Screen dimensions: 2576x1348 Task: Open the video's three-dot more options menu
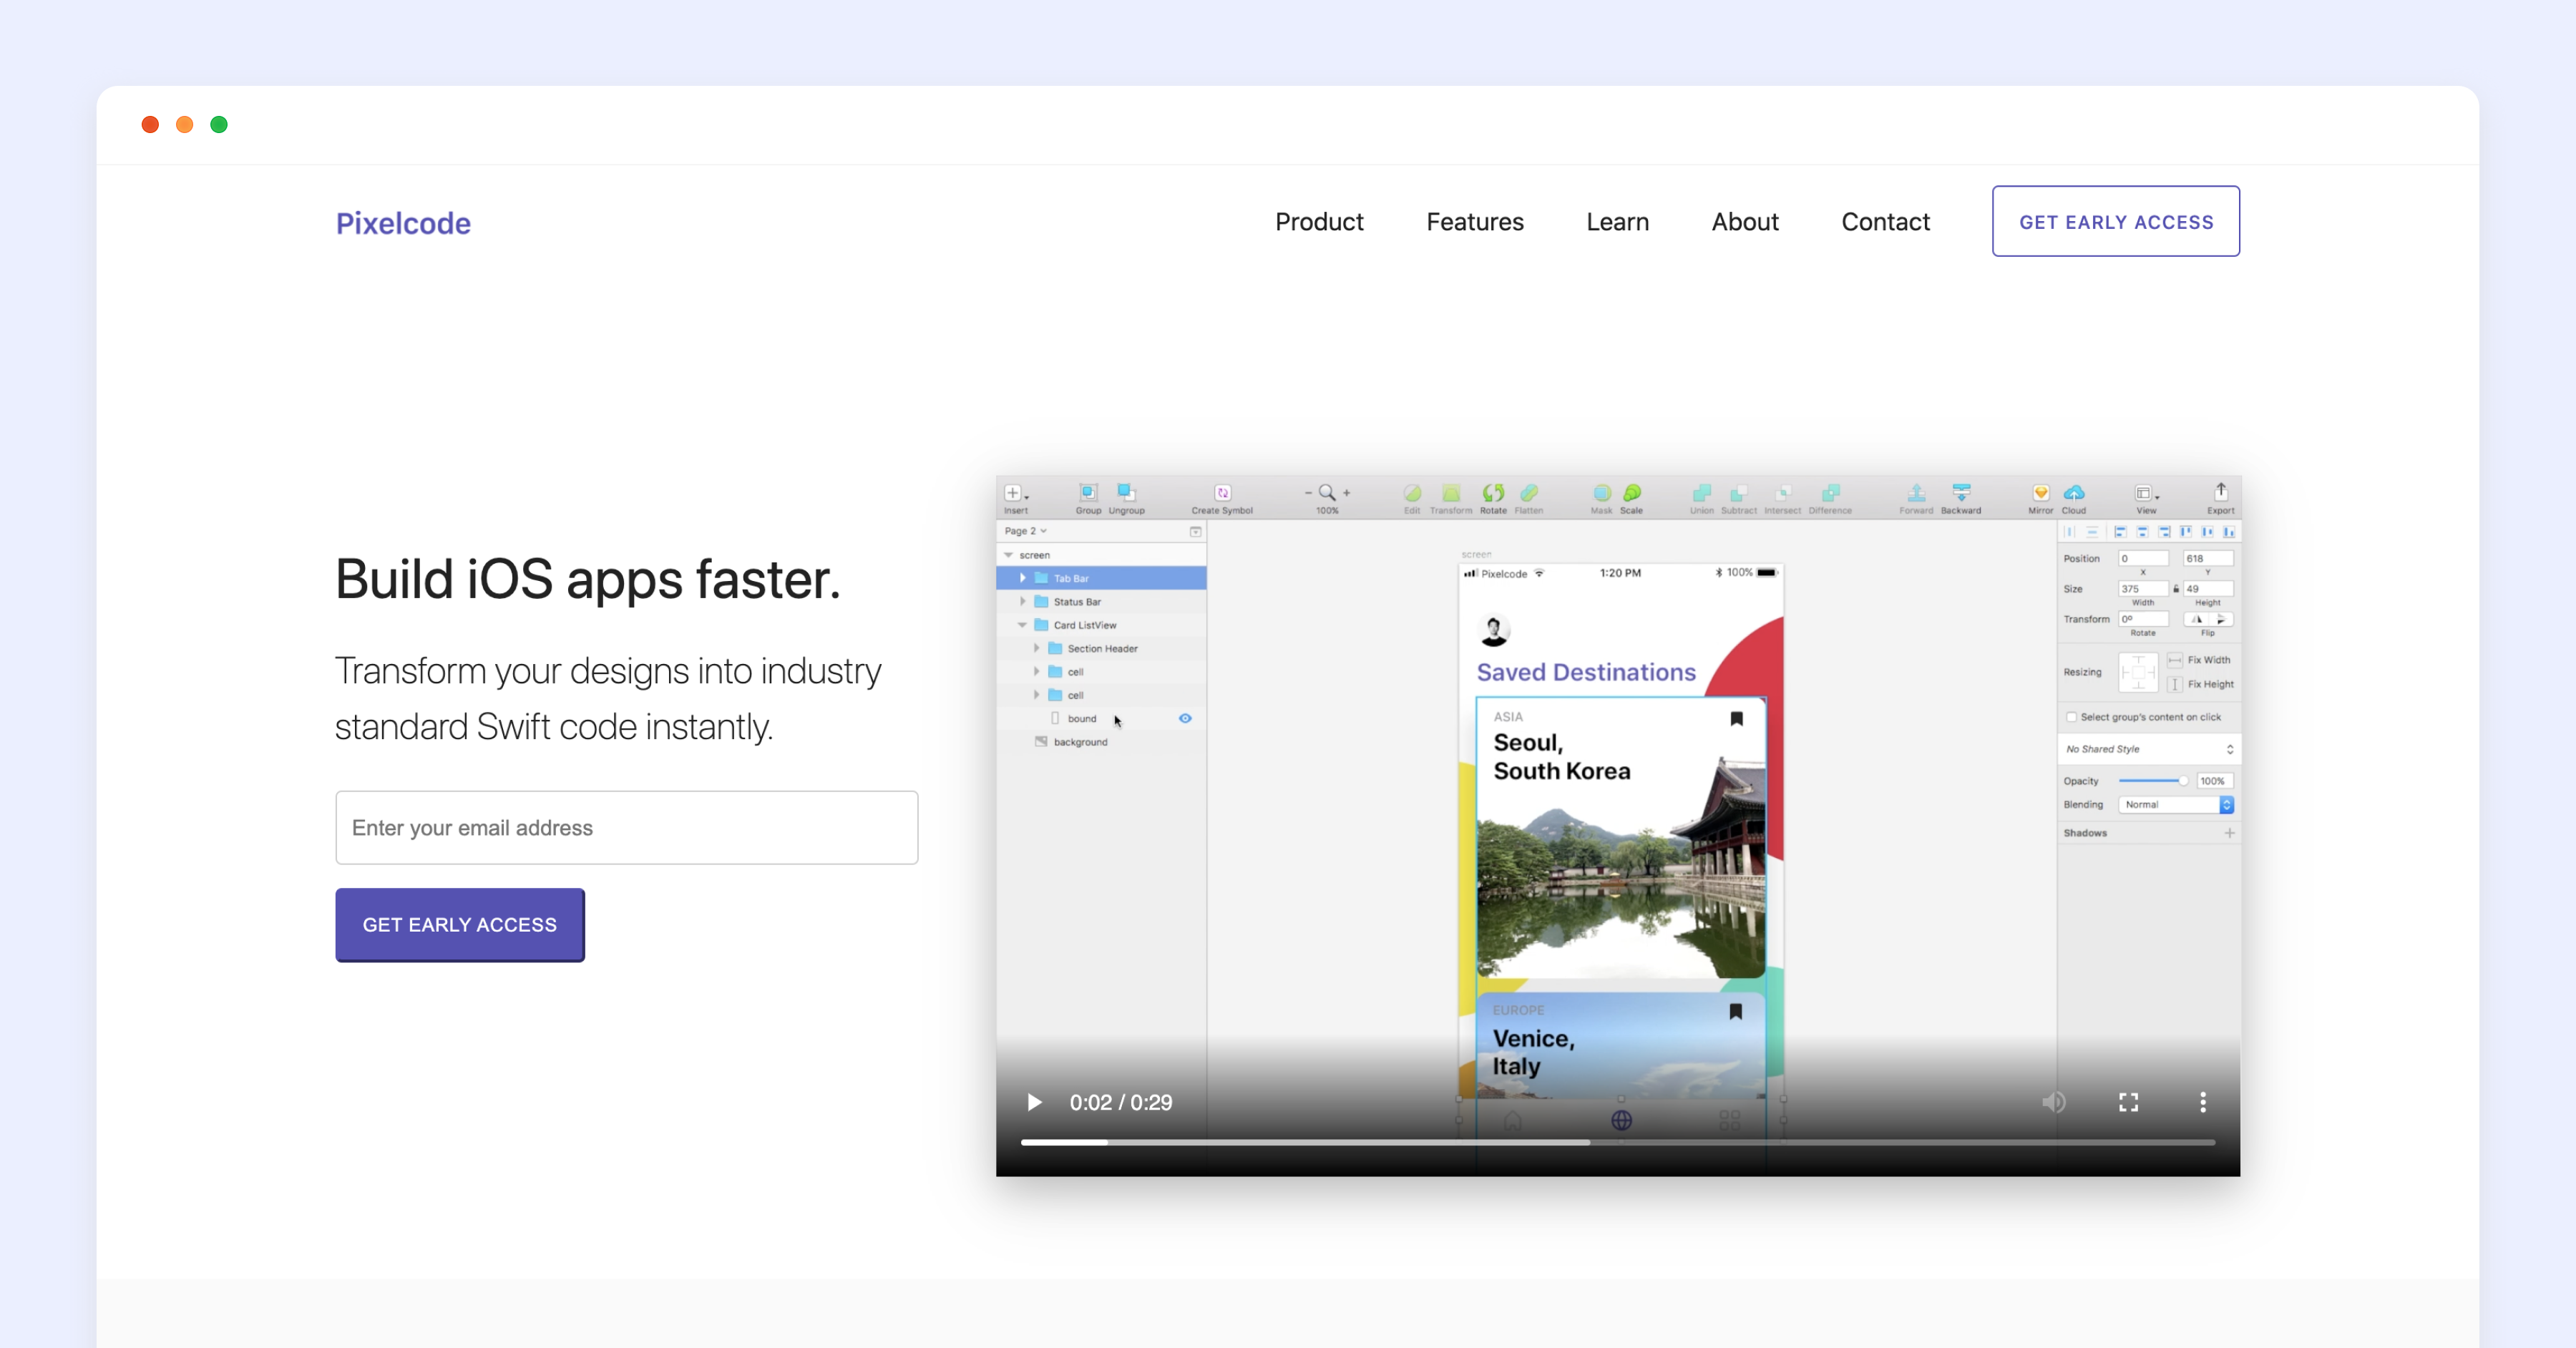(2203, 1103)
